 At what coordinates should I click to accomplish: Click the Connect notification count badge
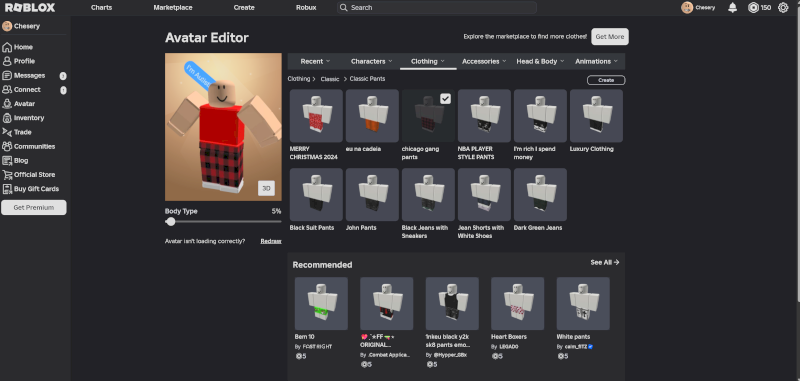click(63, 90)
